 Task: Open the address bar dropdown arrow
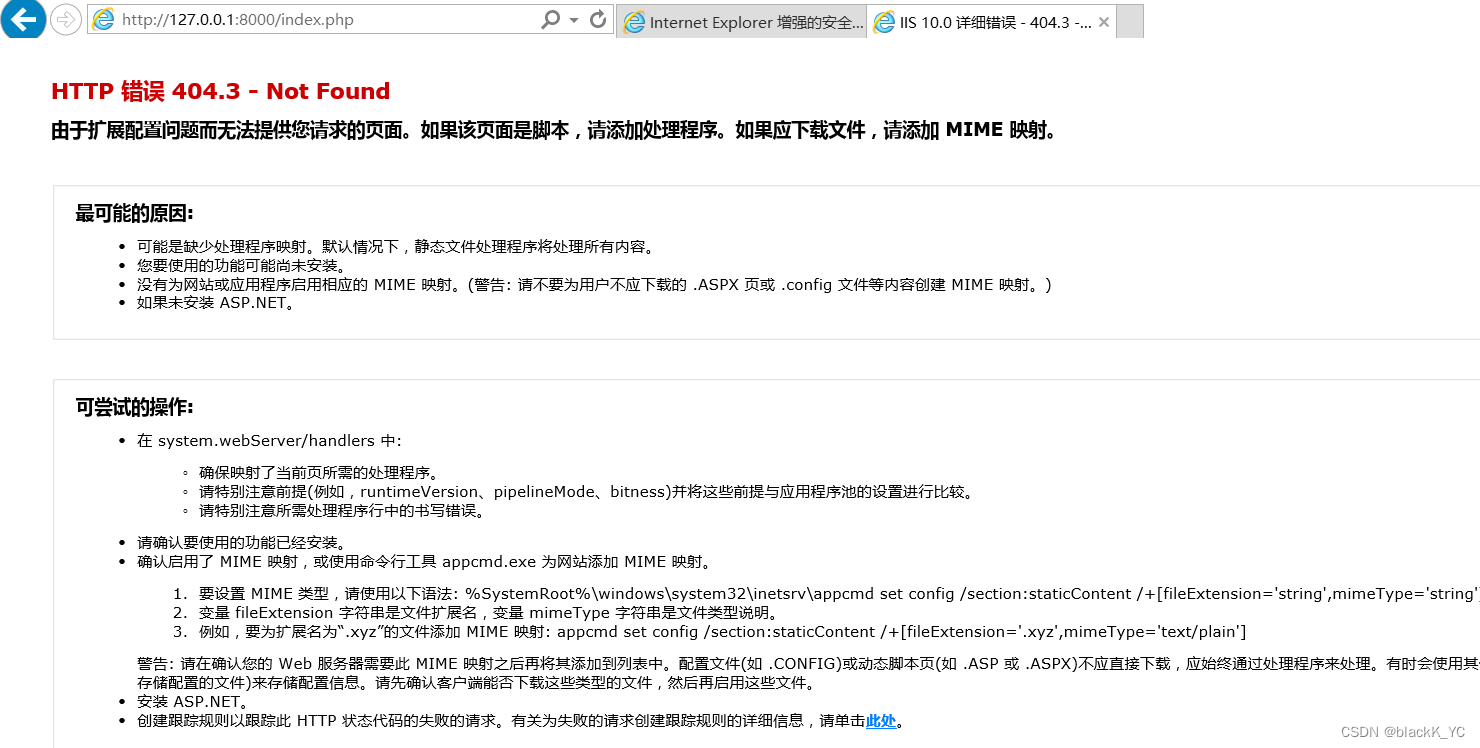574,20
